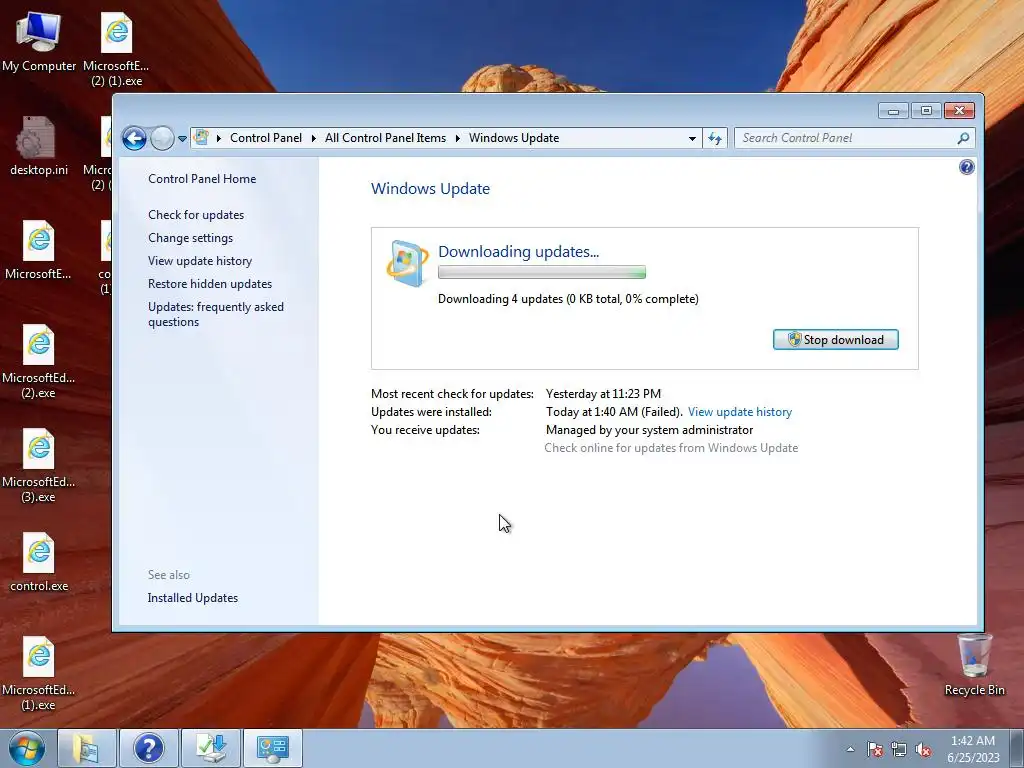Viewport: 1024px width, 768px height.
Task: Minimize the Windows Update window
Action: pyautogui.click(x=893, y=111)
